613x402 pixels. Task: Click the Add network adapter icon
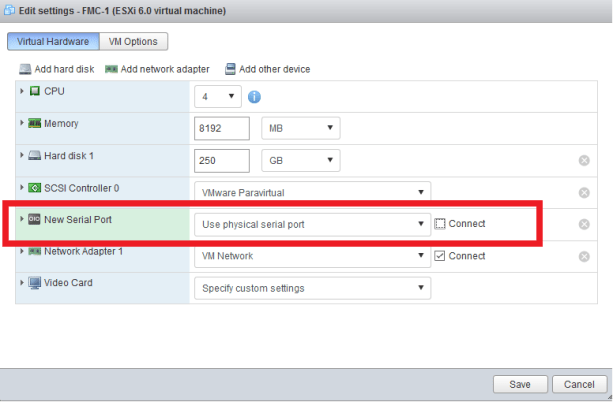111,69
